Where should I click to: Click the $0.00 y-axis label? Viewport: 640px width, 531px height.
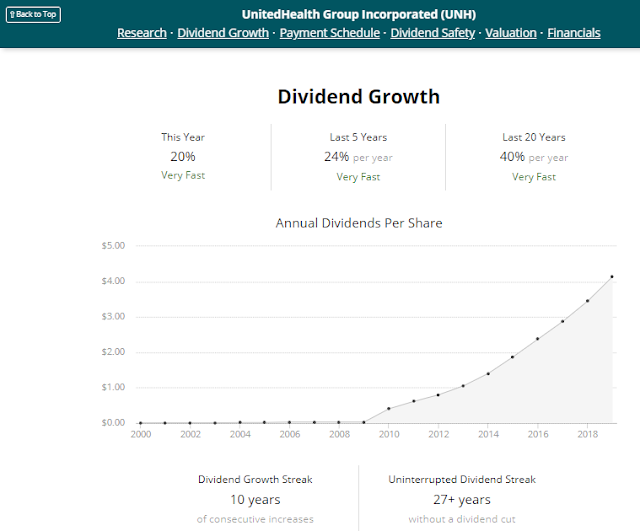[x=113, y=422]
